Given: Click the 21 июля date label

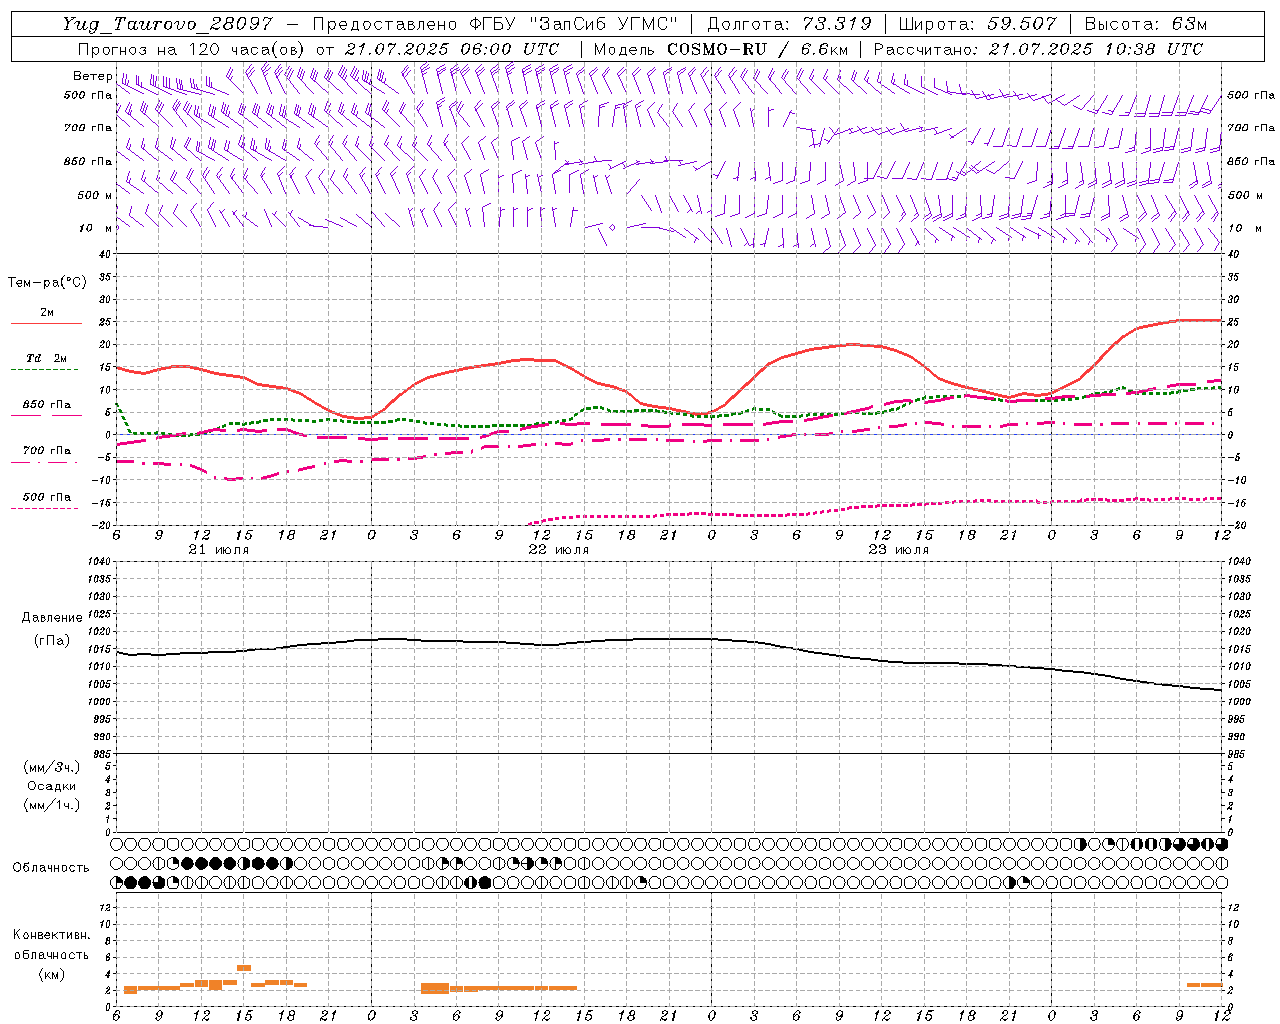Looking at the screenshot, I should 219,550.
